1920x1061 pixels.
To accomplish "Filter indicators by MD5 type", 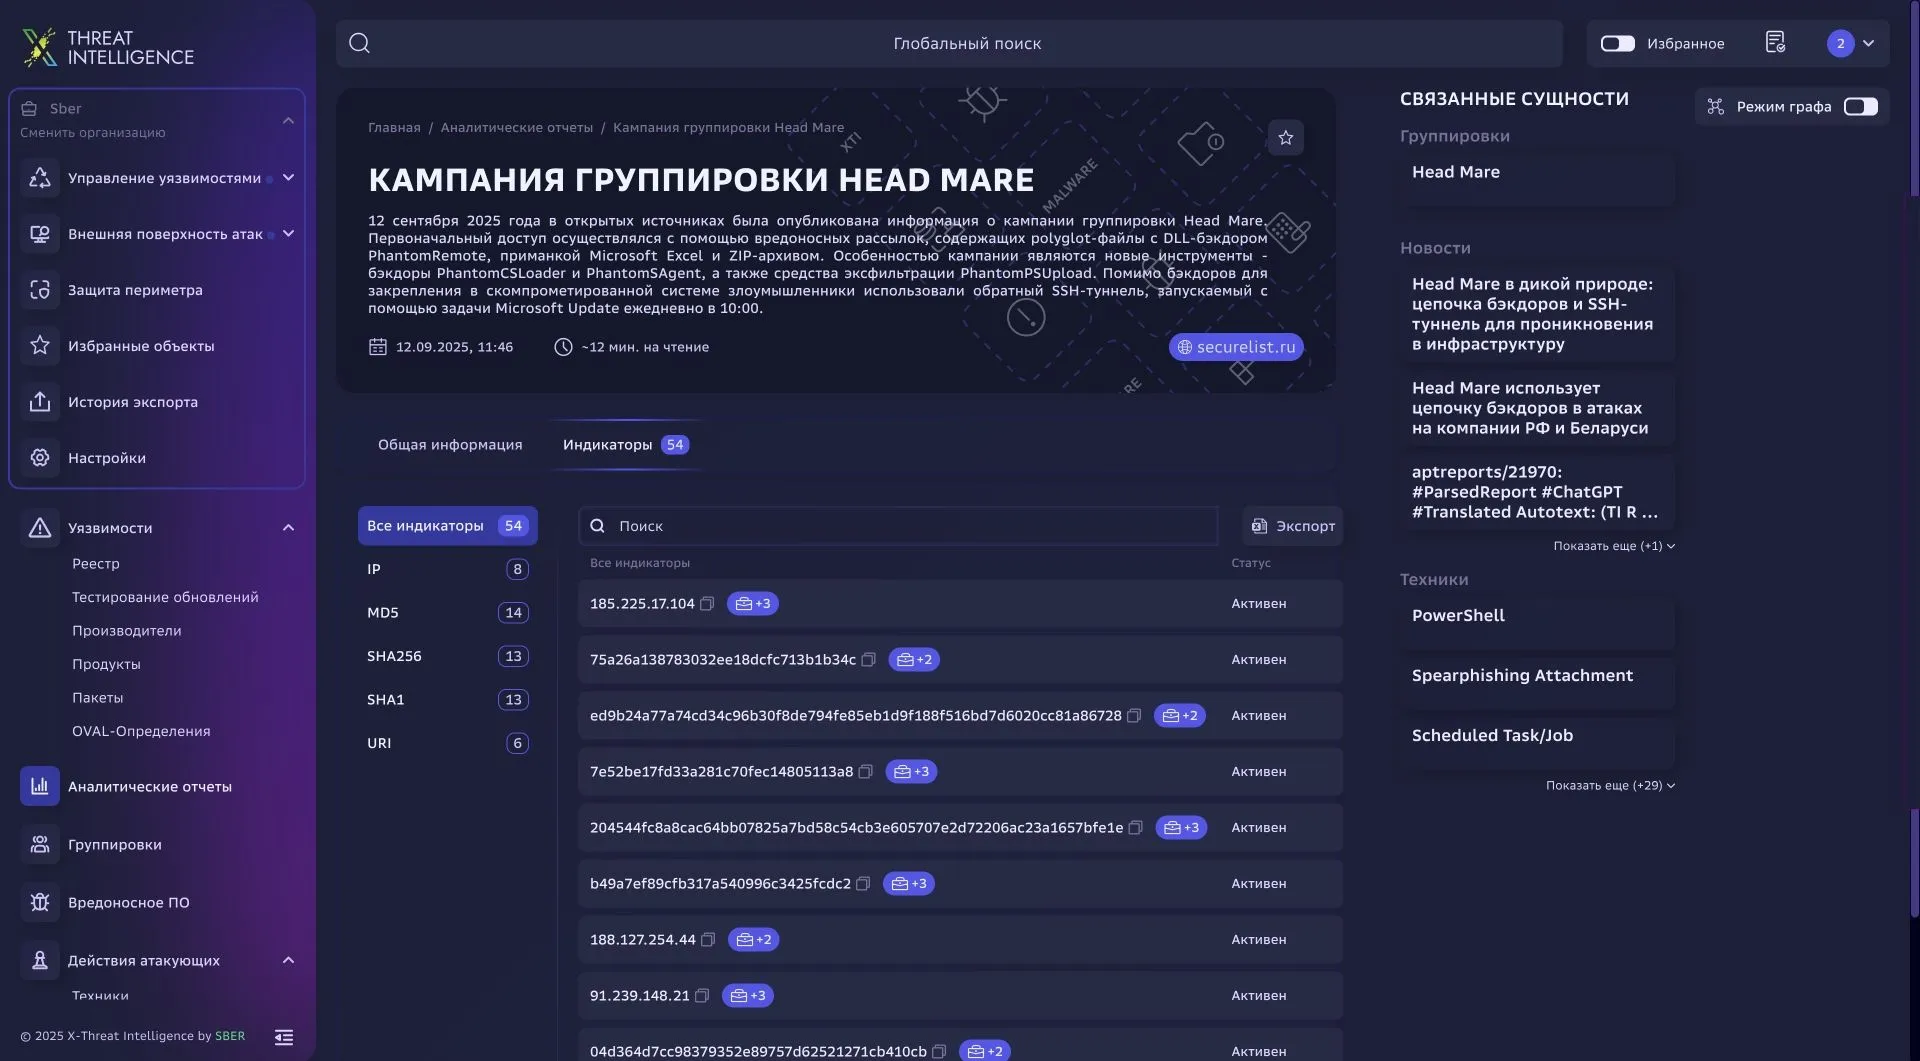I will click(x=447, y=613).
